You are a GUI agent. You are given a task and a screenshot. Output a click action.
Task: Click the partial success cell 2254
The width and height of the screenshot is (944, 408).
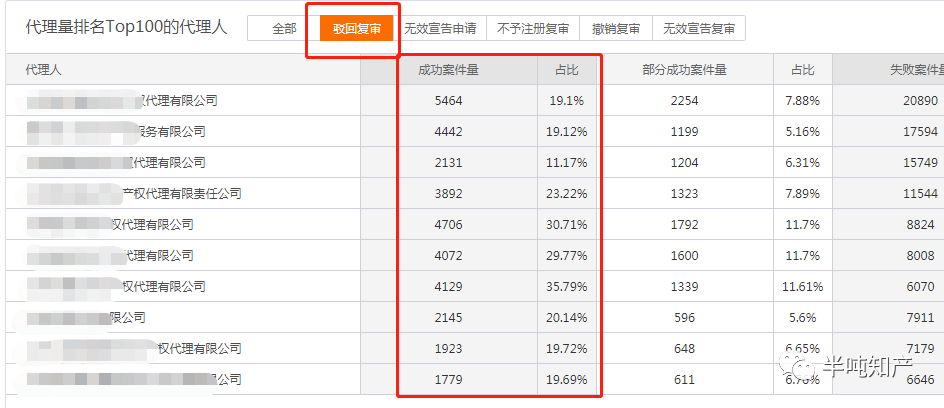click(x=684, y=101)
